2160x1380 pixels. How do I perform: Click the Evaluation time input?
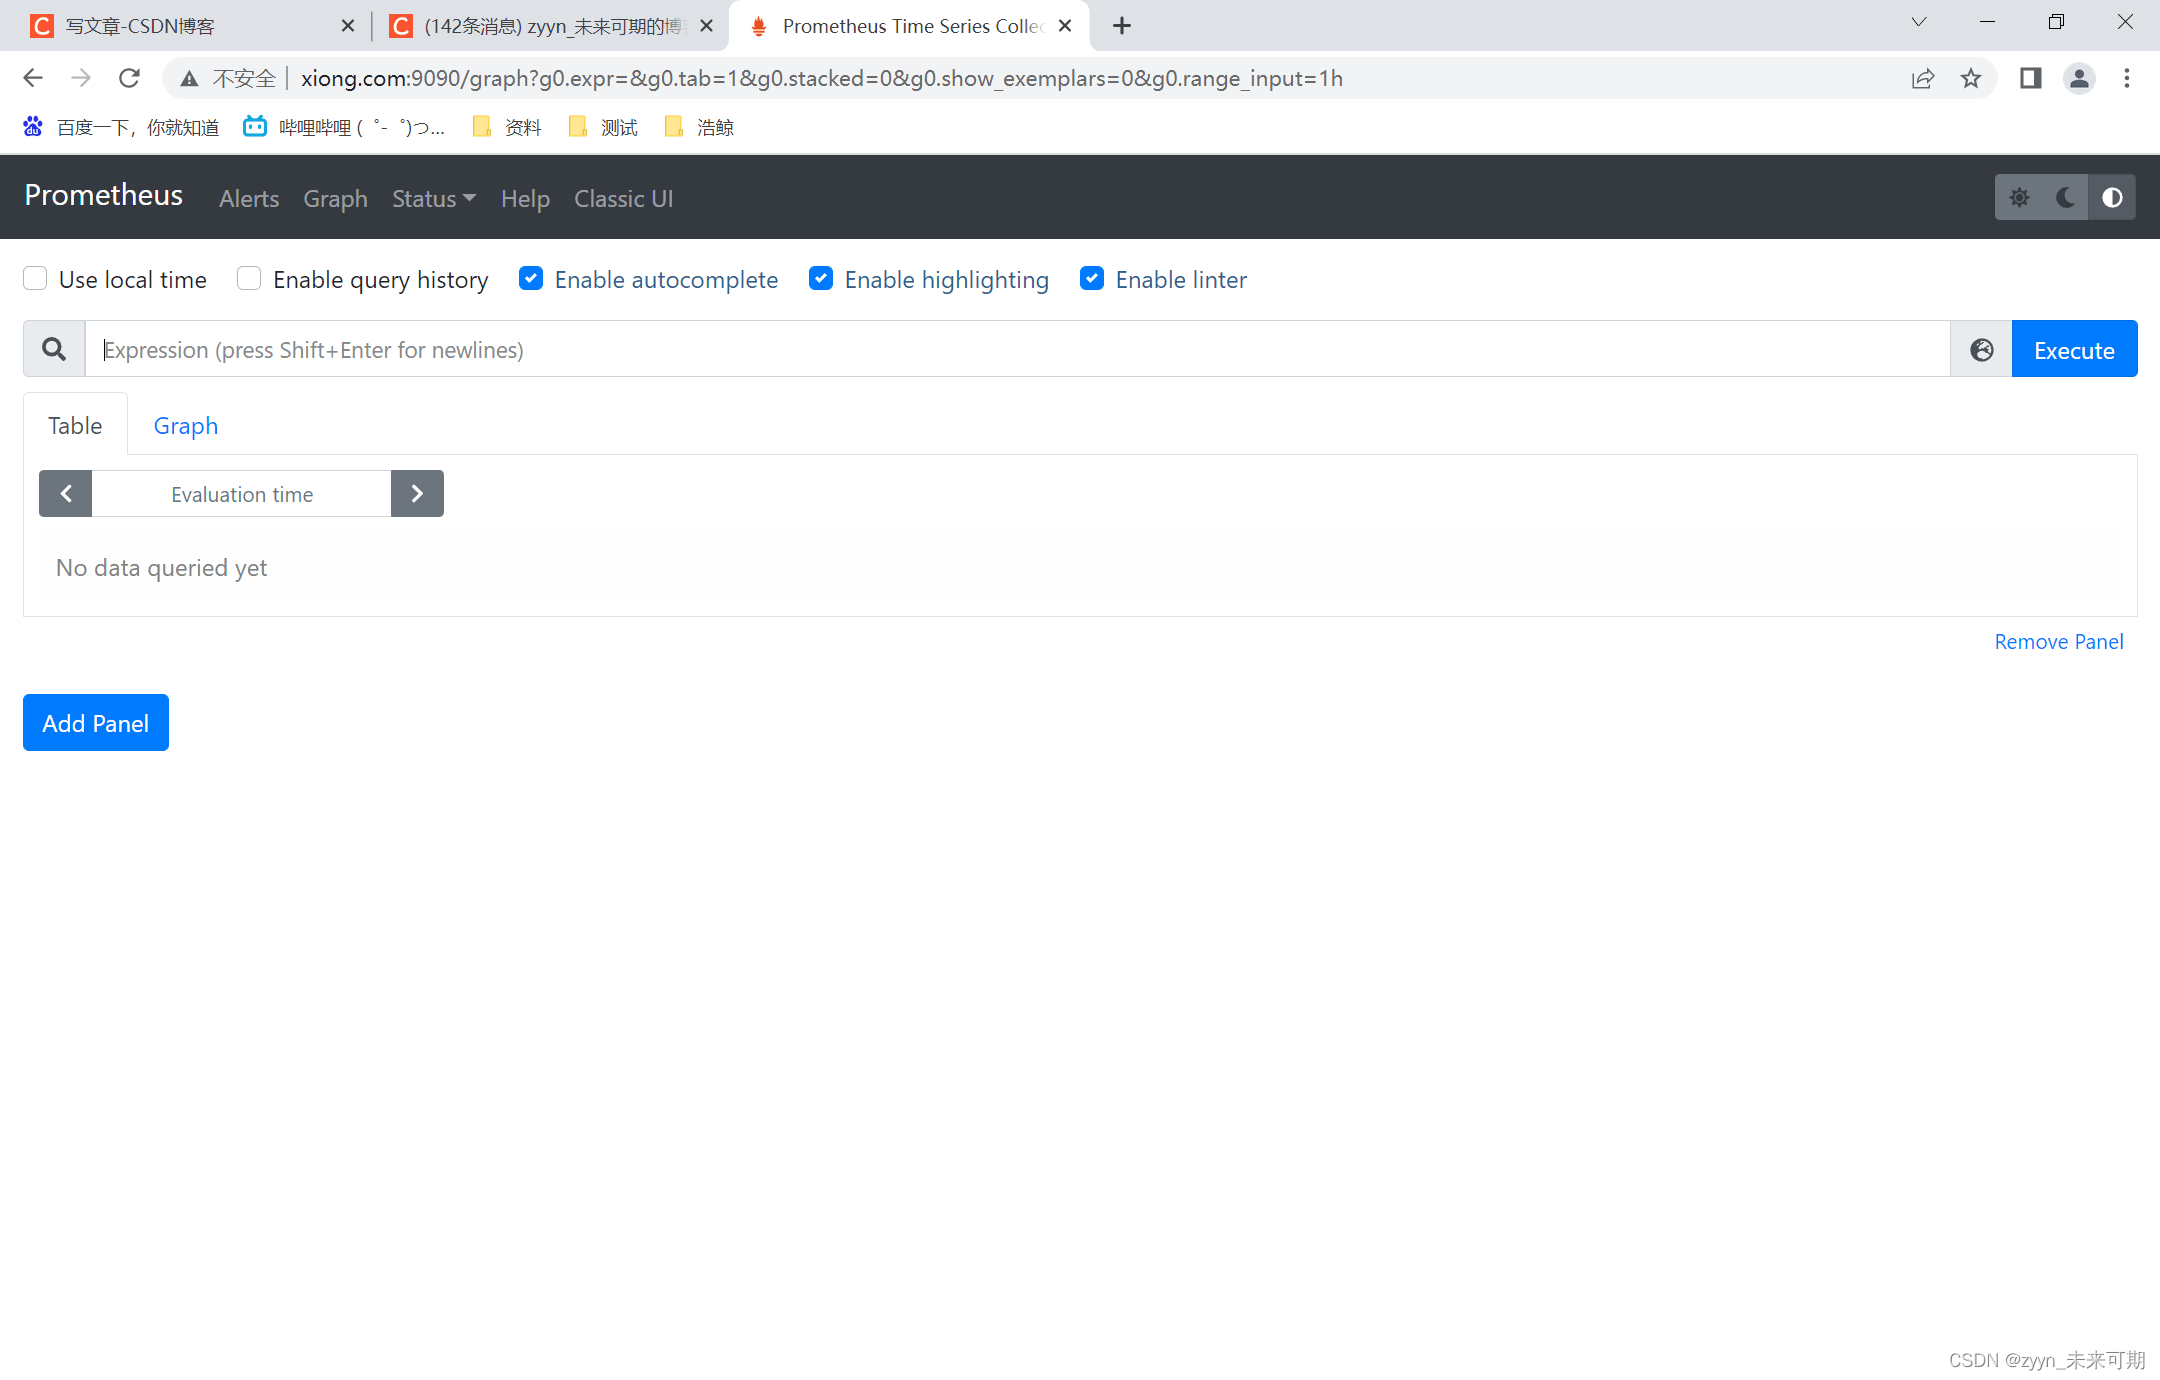[242, 494]
